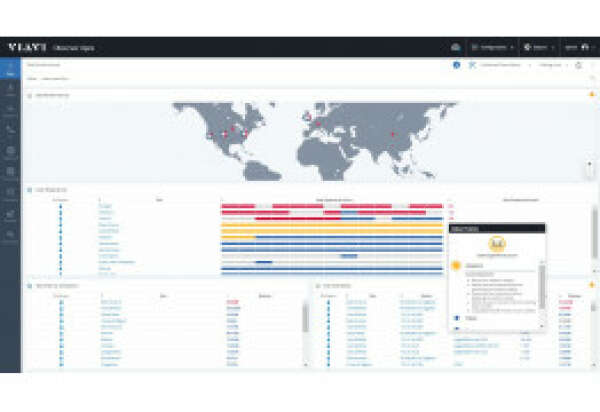Viewport: 600px width, 412px height.
Task: Select the top highlighted icon in left sidebar
Action: tap(10, 68)
